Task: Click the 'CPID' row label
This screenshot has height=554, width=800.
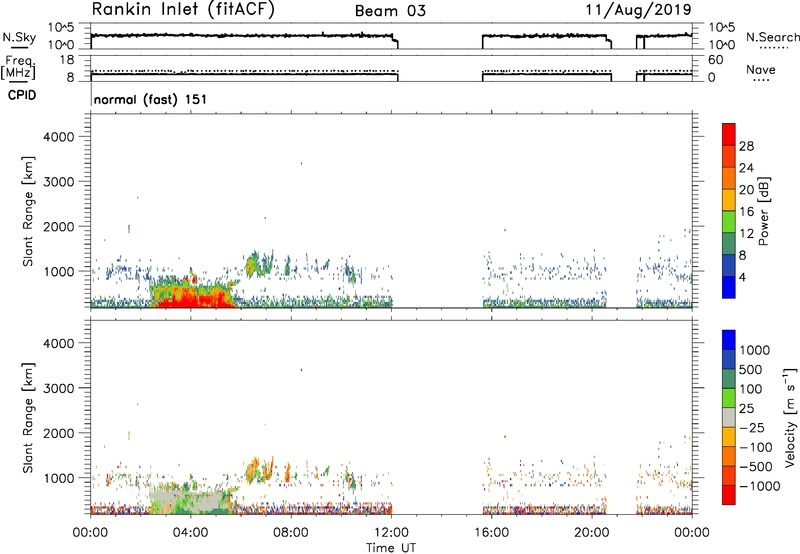Action: pos(22,95)
